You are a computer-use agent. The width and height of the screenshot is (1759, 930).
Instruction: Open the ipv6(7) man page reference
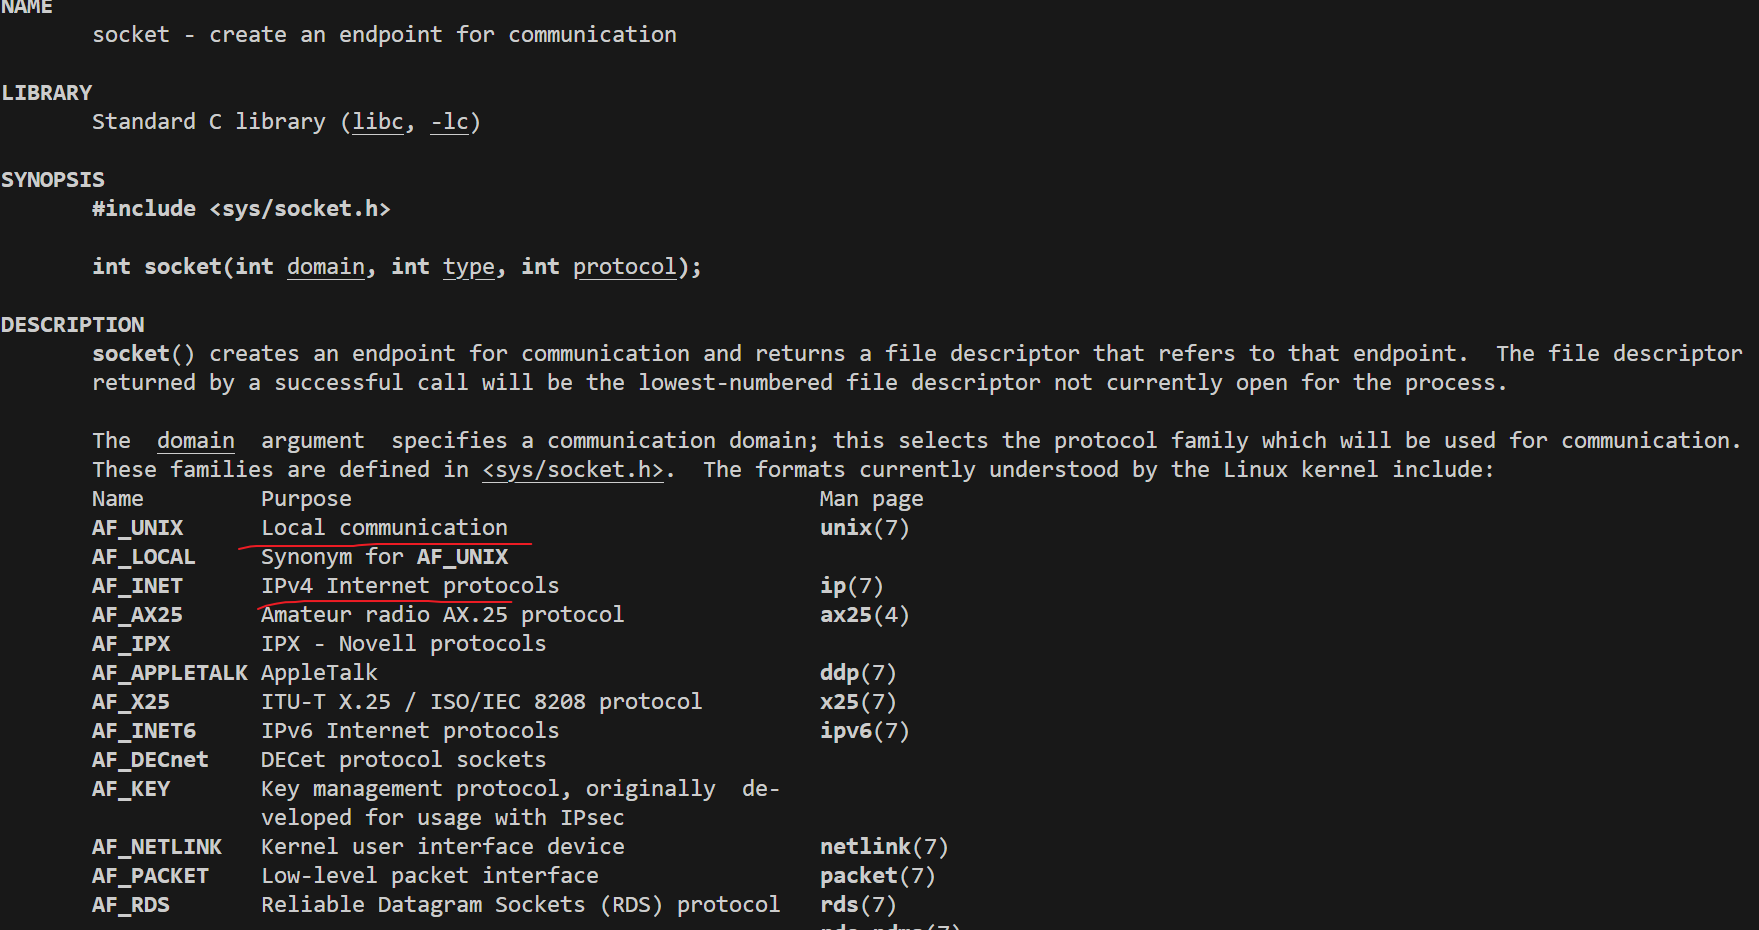pyautogui.click(x=865, y=731)
